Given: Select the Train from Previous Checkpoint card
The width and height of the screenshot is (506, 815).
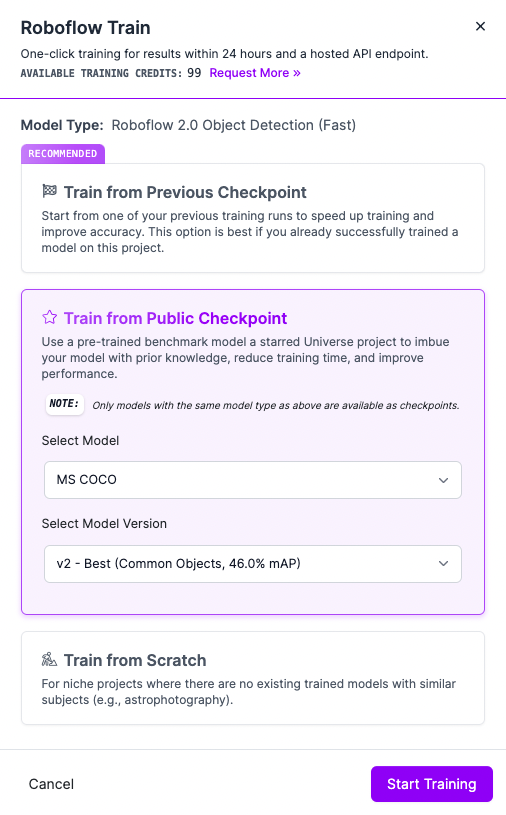Looking at the screenshot, I should 253,218.
